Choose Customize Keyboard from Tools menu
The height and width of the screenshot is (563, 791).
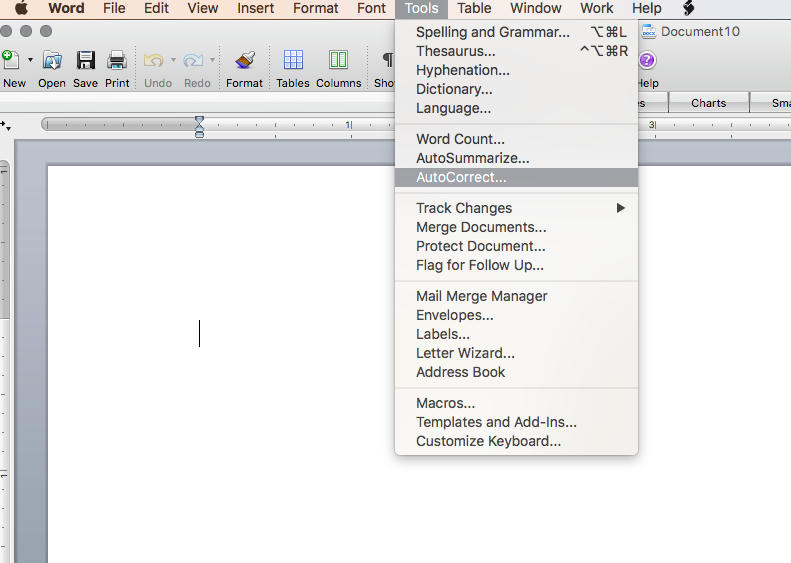pos(517,441)
